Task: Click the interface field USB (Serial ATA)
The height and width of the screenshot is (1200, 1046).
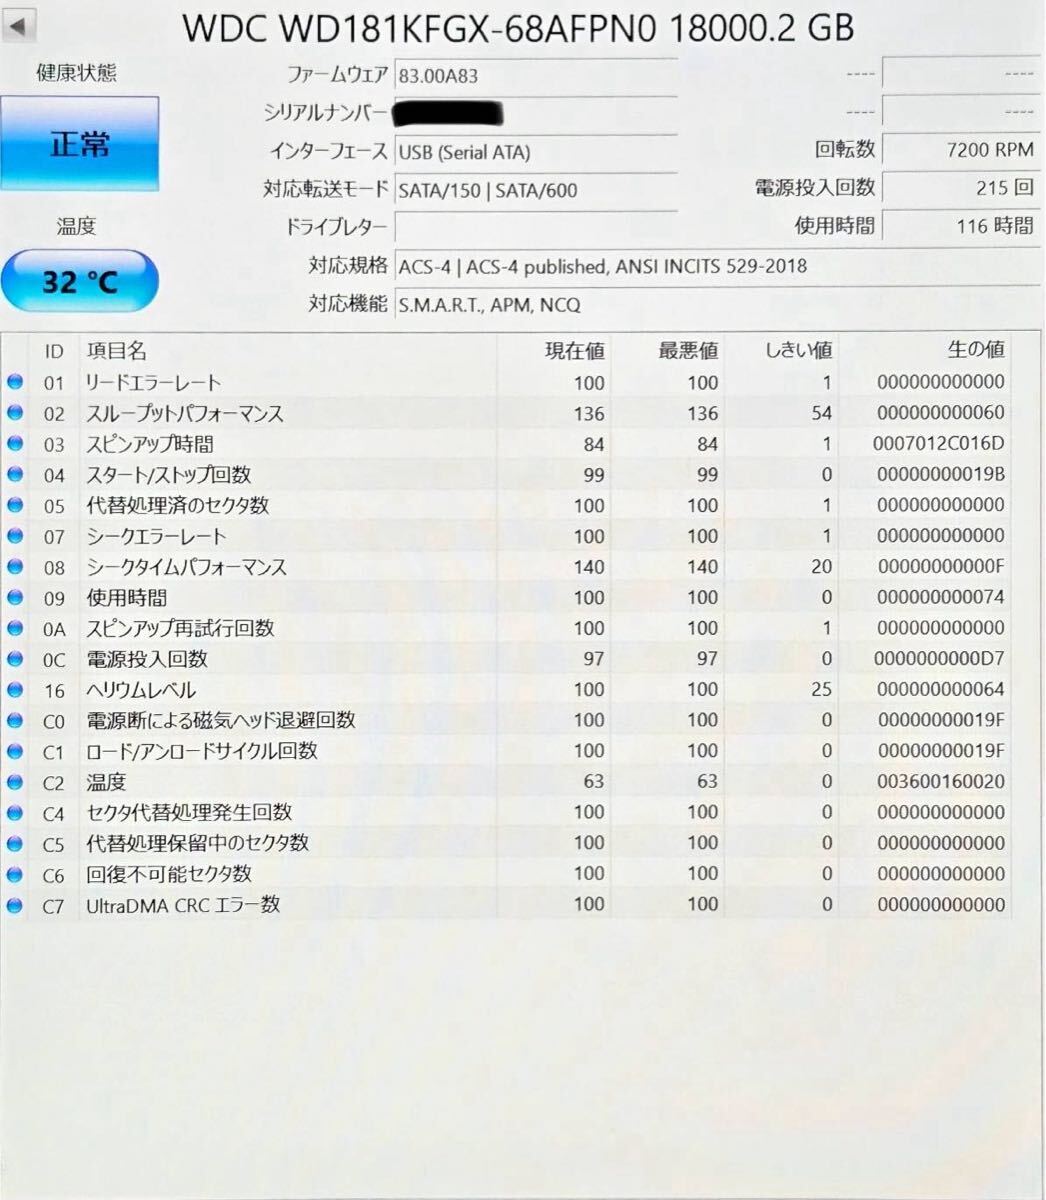Action: 536,152
